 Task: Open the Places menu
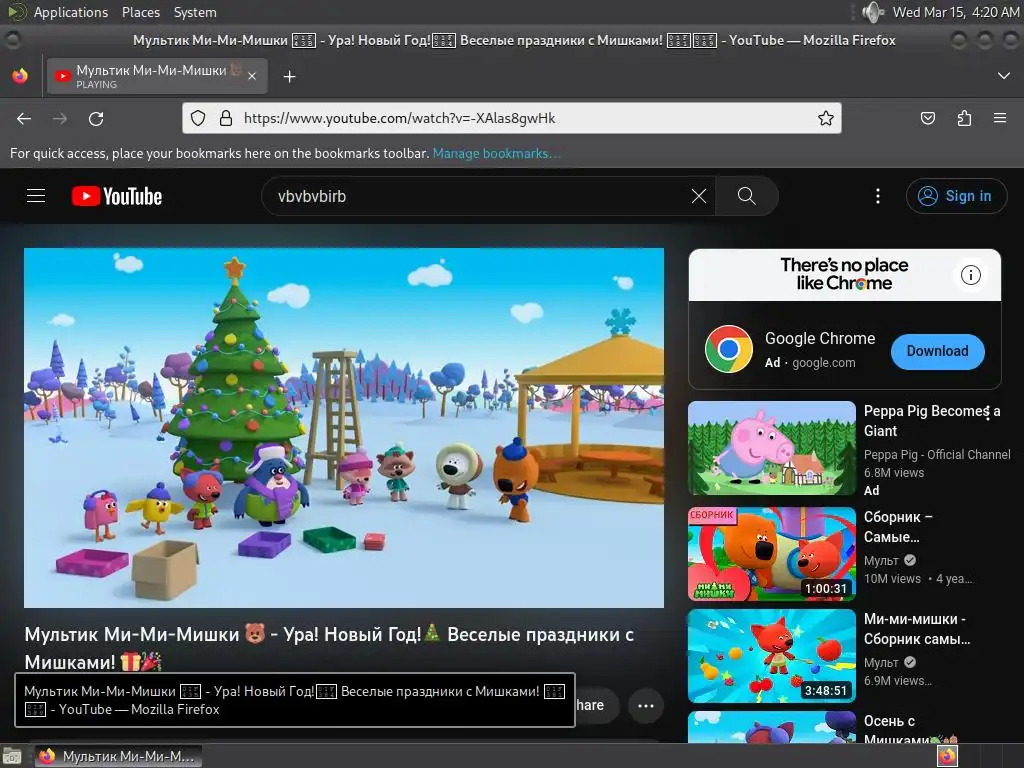click(140, 12)
